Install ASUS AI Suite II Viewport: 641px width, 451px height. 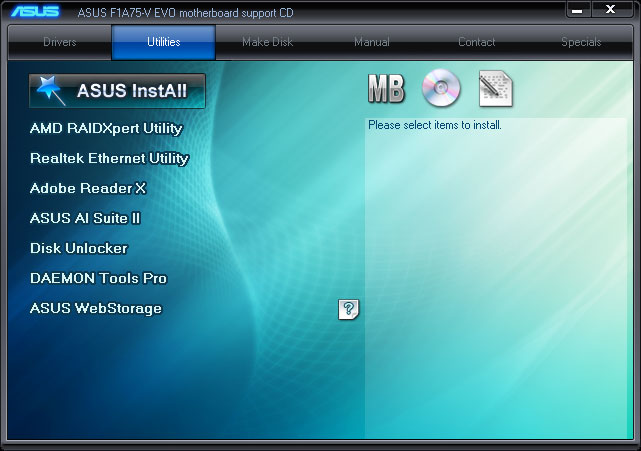(85, 218)
